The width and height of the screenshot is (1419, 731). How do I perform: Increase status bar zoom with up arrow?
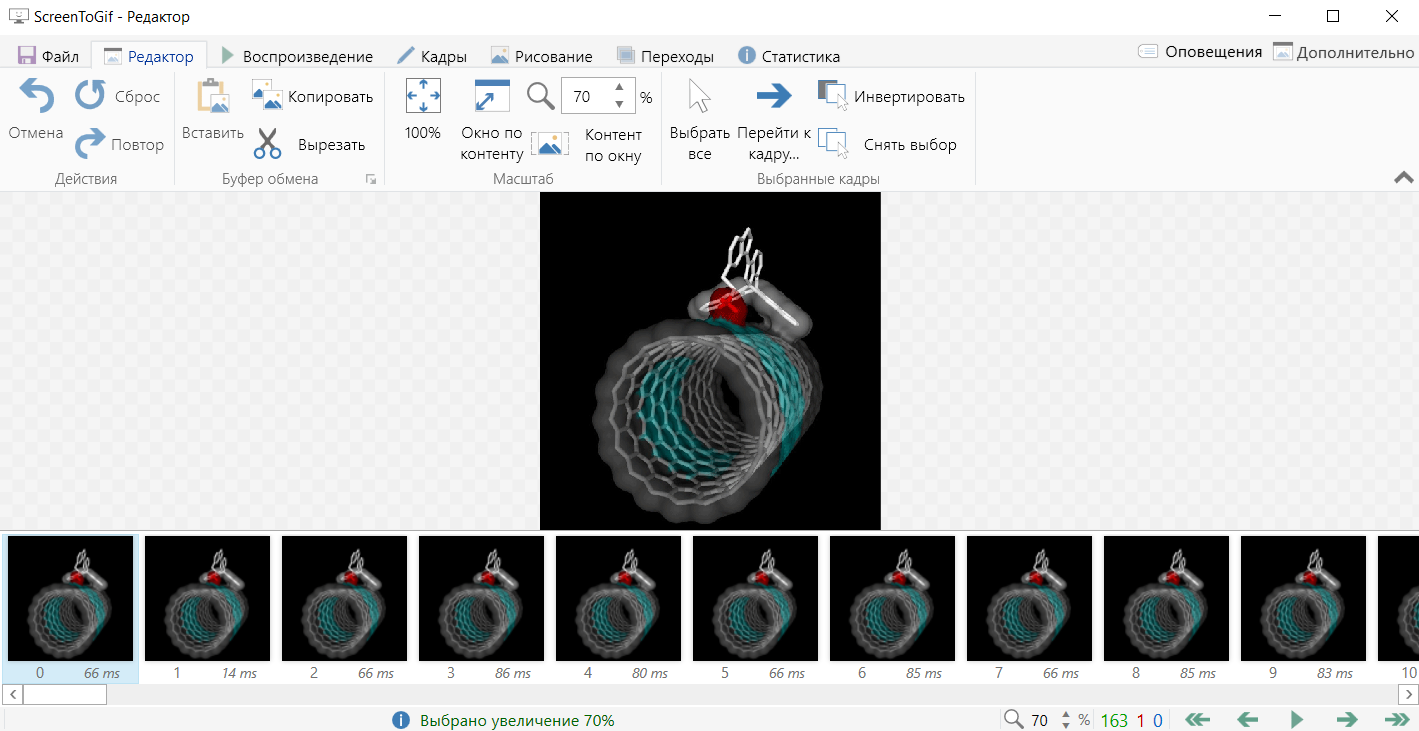coord(1066,715)
